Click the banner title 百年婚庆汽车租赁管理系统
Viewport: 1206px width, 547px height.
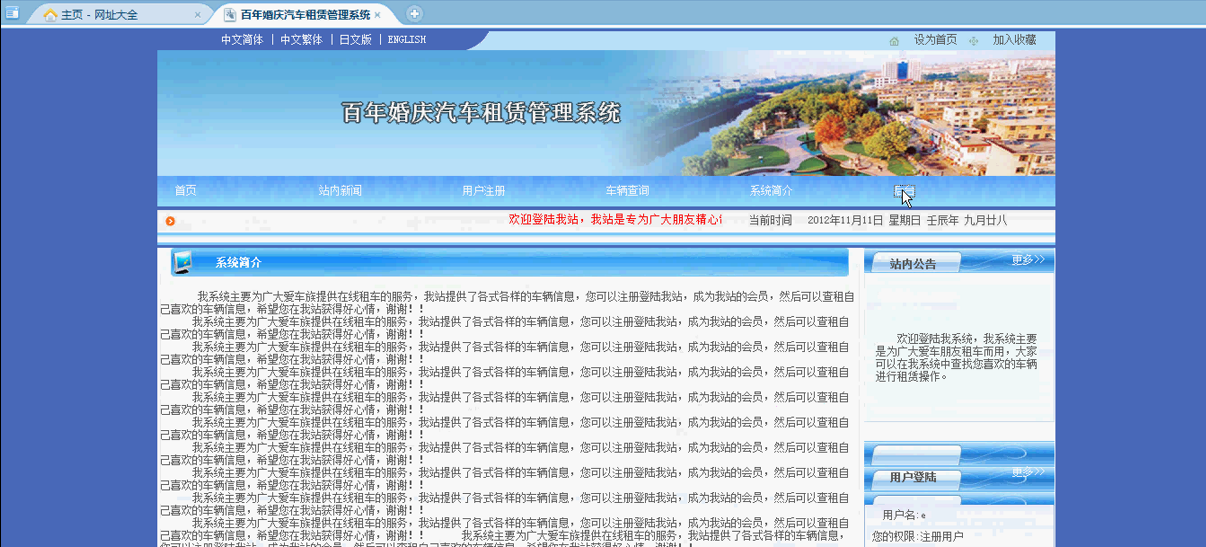click(x=481, y=112)
